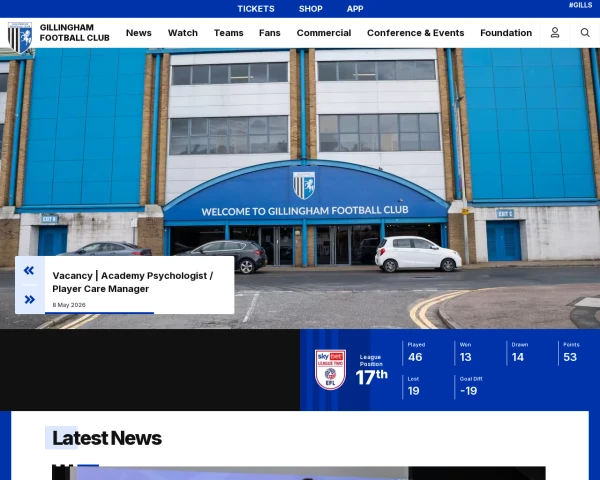Click the featured story progress bar
Screen dimensions: 600x480
click(x=99, y=313)
